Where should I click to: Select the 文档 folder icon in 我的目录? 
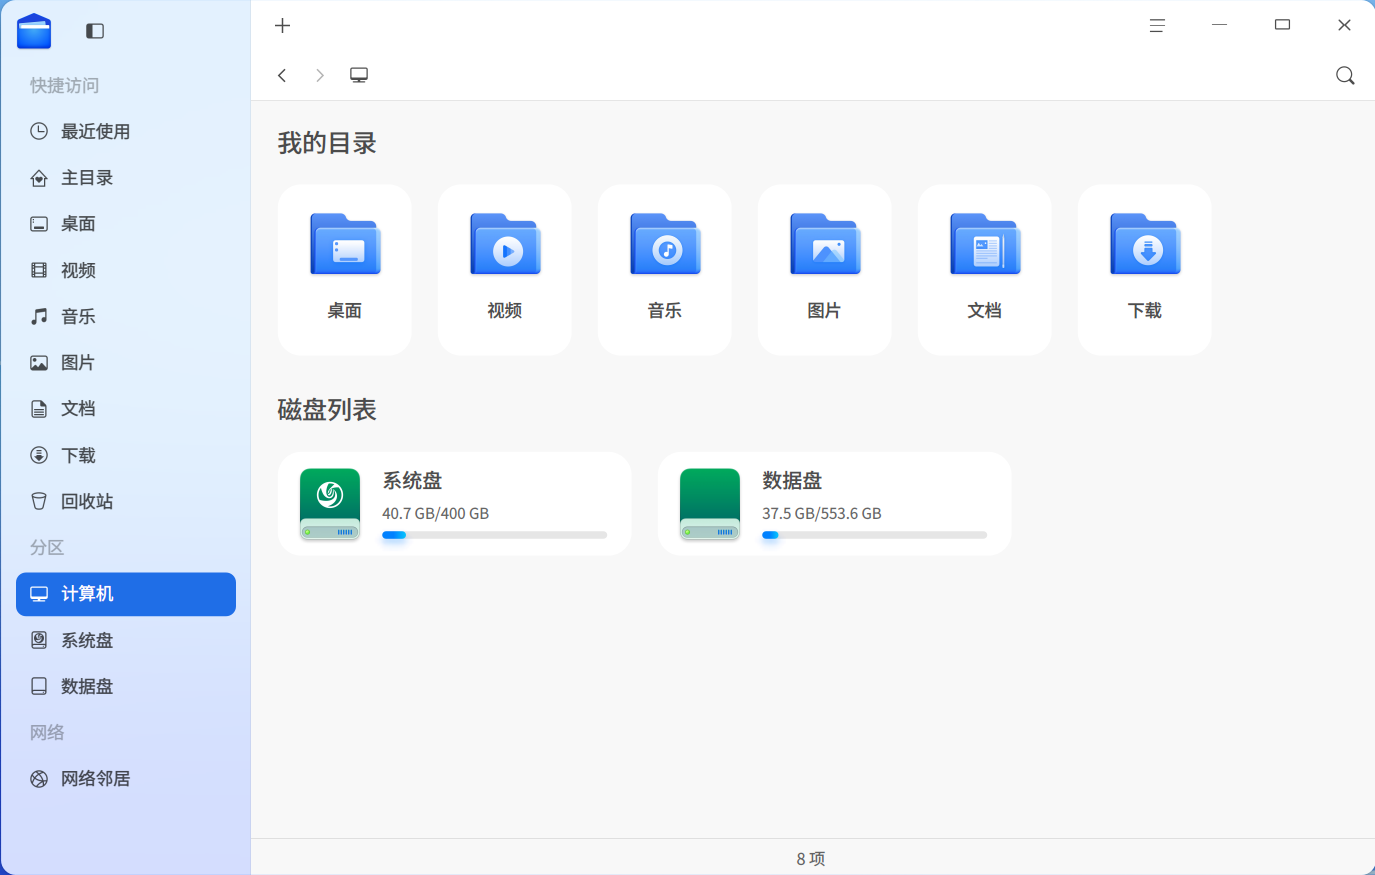click(985, 244)
